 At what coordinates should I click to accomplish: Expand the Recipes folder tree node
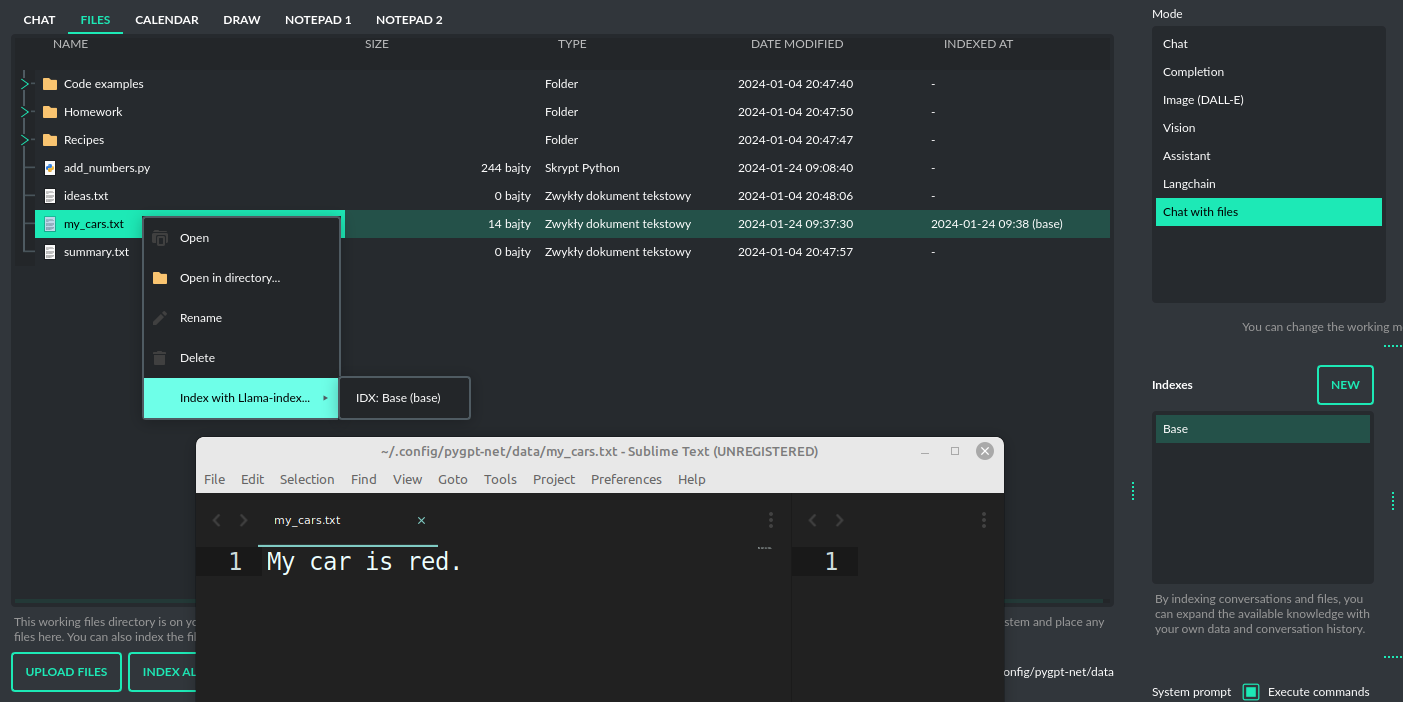coord(25,140)
